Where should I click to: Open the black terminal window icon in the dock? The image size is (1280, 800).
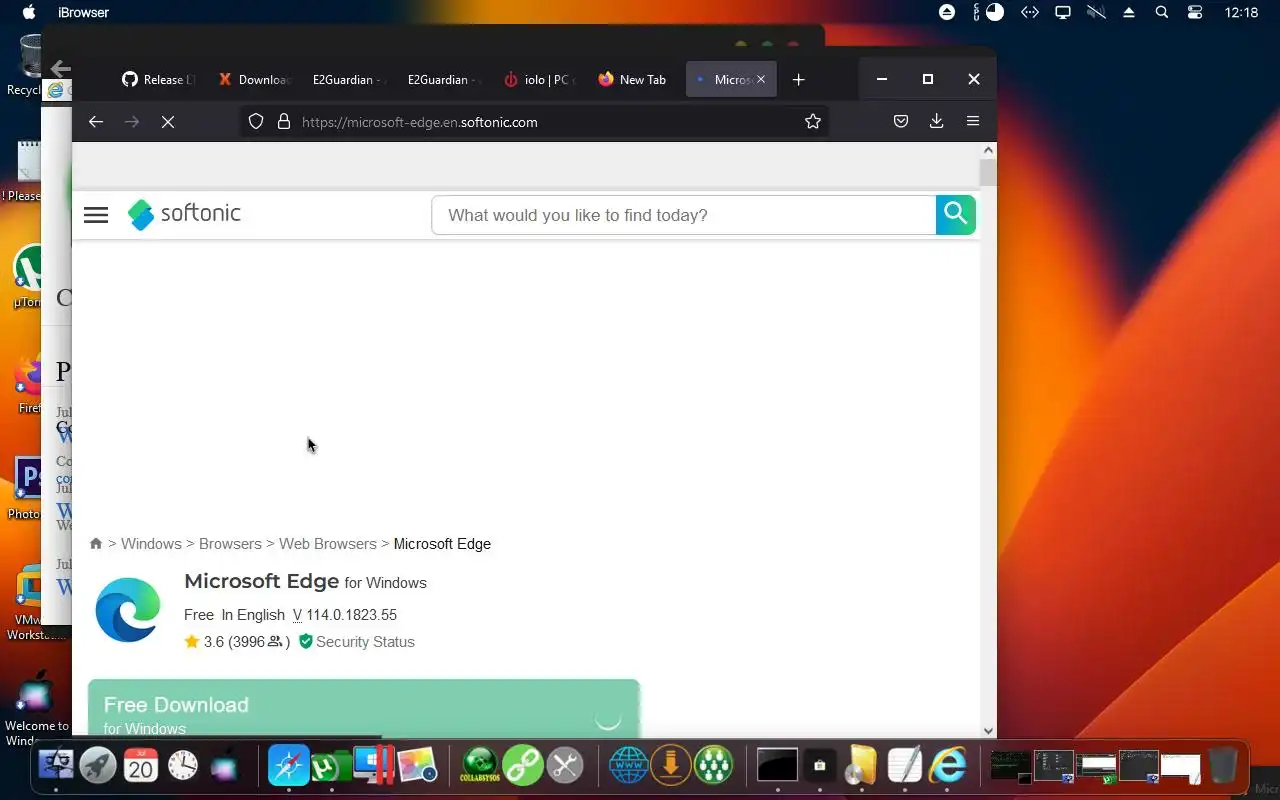coord(777,766)
